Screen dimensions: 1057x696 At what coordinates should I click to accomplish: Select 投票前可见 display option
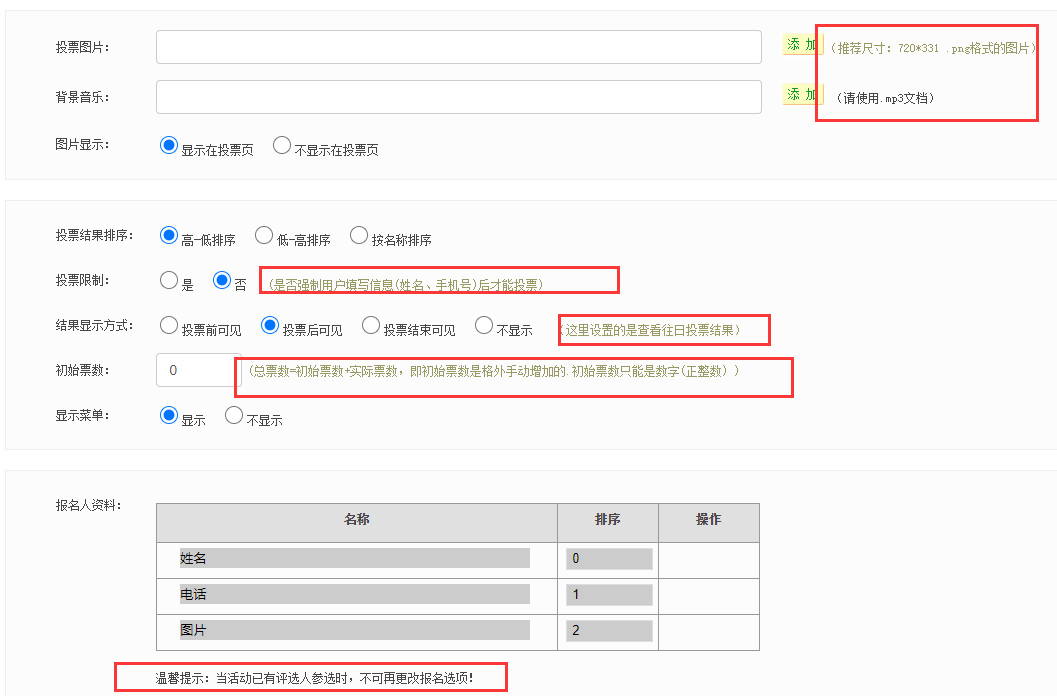(169, 326)
